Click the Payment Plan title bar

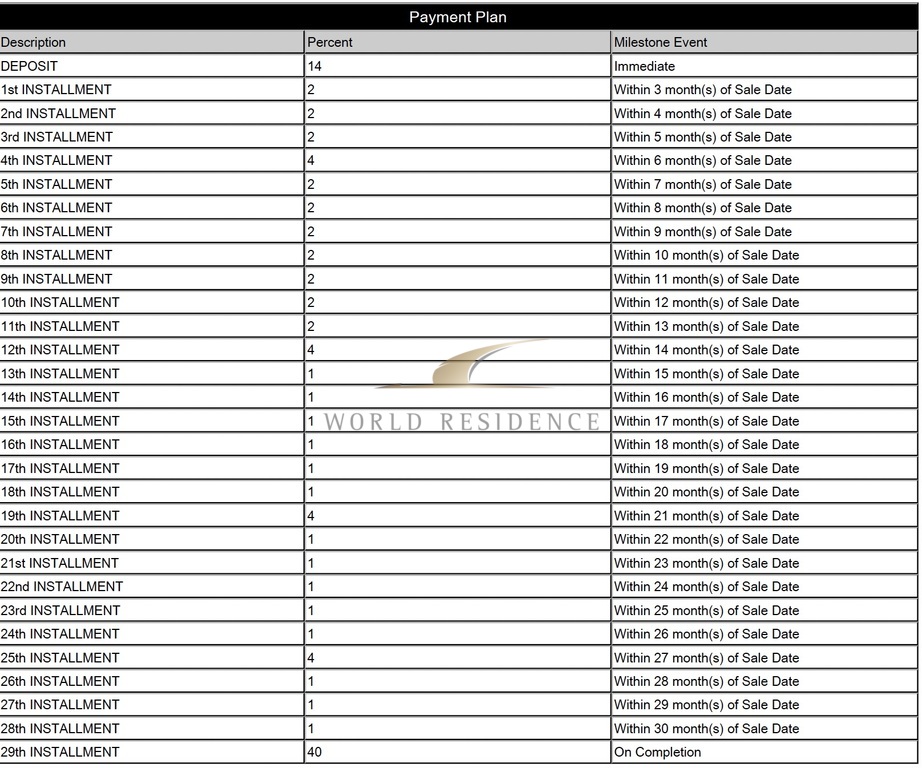click(459, 17)
